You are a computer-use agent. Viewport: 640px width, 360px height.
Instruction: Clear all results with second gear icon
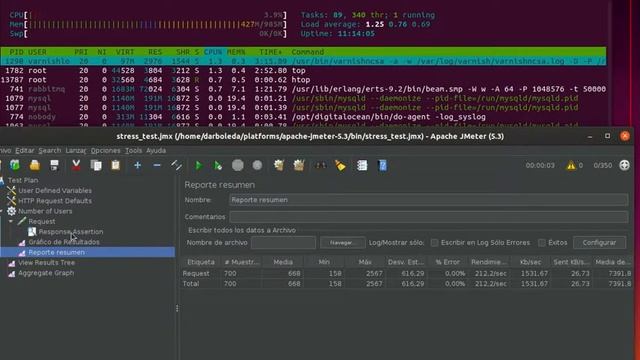(299, 165)
